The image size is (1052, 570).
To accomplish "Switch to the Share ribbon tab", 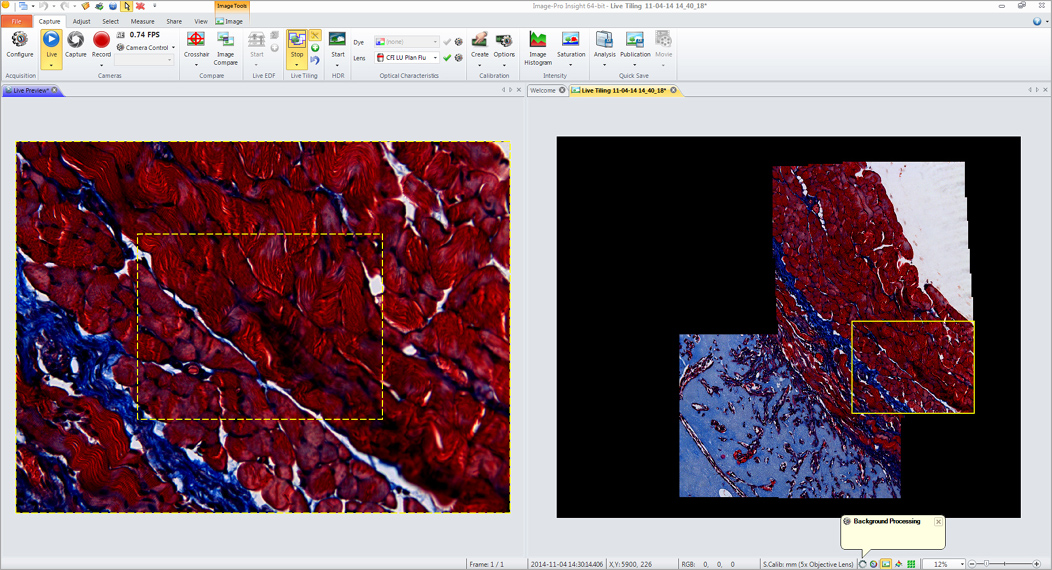I will pyautogui.click(x=174, y=21).
